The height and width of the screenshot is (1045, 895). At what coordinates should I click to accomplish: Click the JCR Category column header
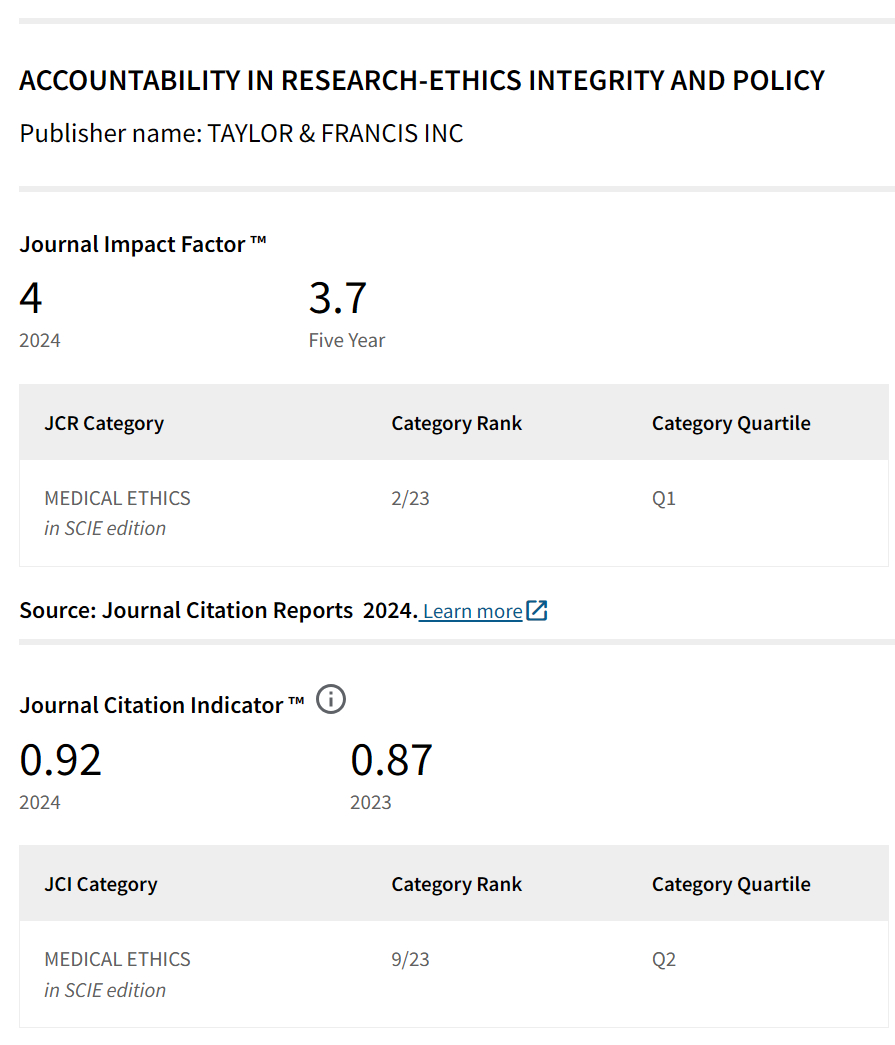pos(104,423)
